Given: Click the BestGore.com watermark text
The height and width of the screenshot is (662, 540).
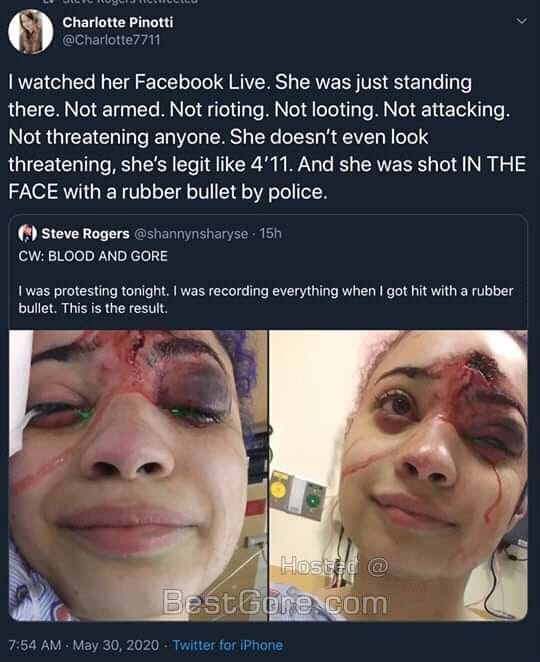Looking at the screenshot, I should [x=275, y=602].
